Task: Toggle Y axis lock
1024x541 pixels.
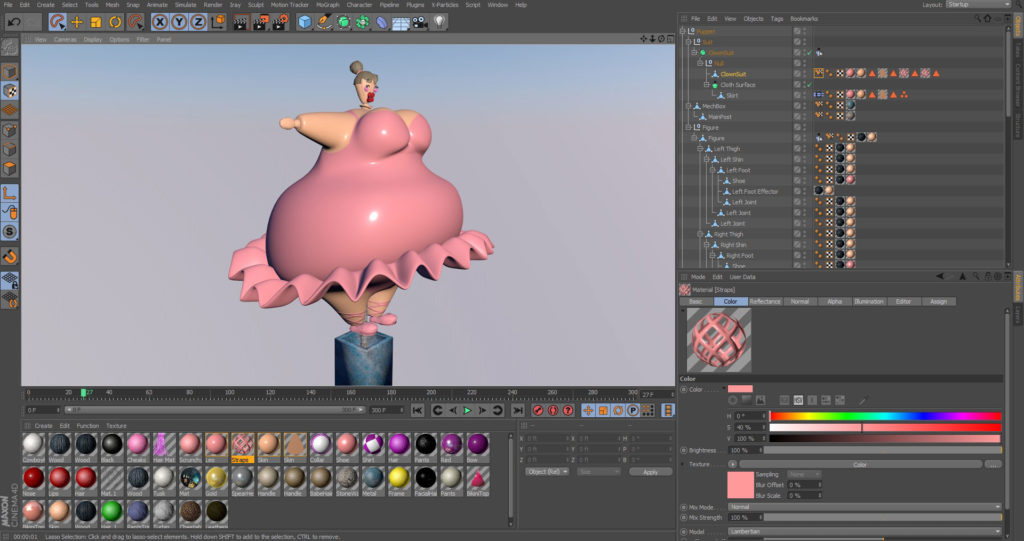Action: (x=179, y=22)
